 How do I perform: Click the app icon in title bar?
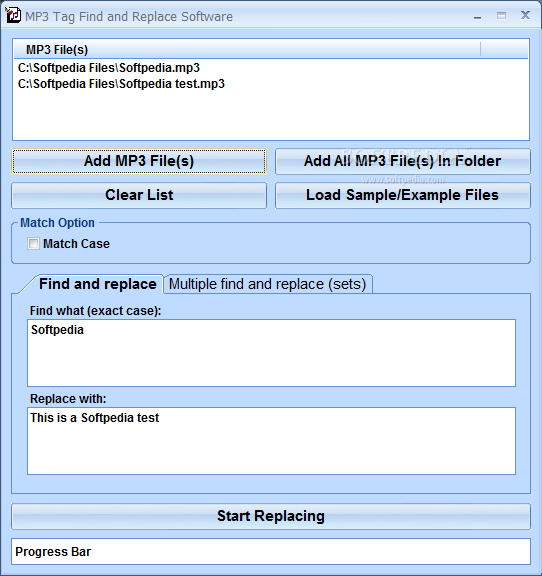[13, 15]
